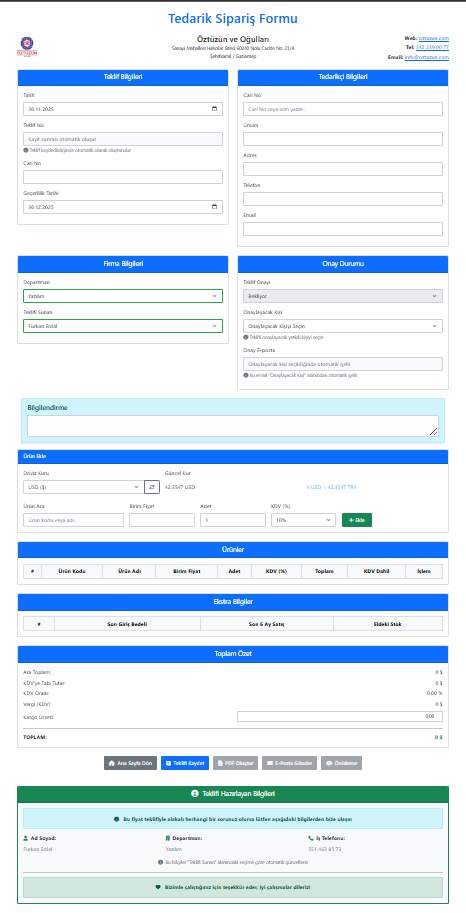Open the Onaylayacak Kişi dropdown
The height and width of the screenshot is (913, 466).
(x=343, y=326)
